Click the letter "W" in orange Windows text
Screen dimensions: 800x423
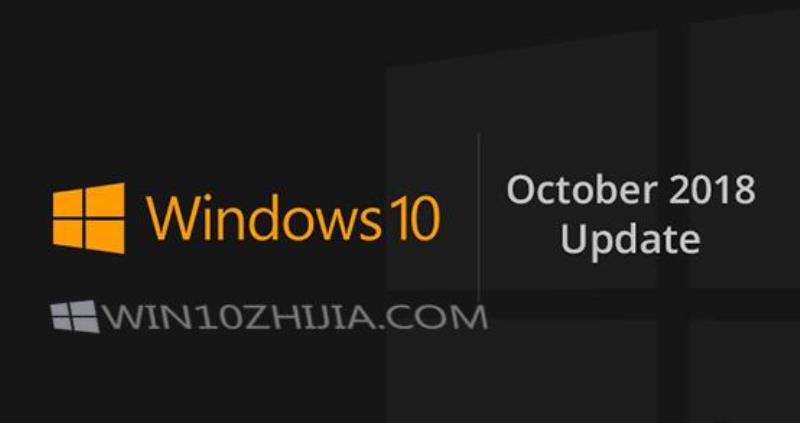[169, 218]
